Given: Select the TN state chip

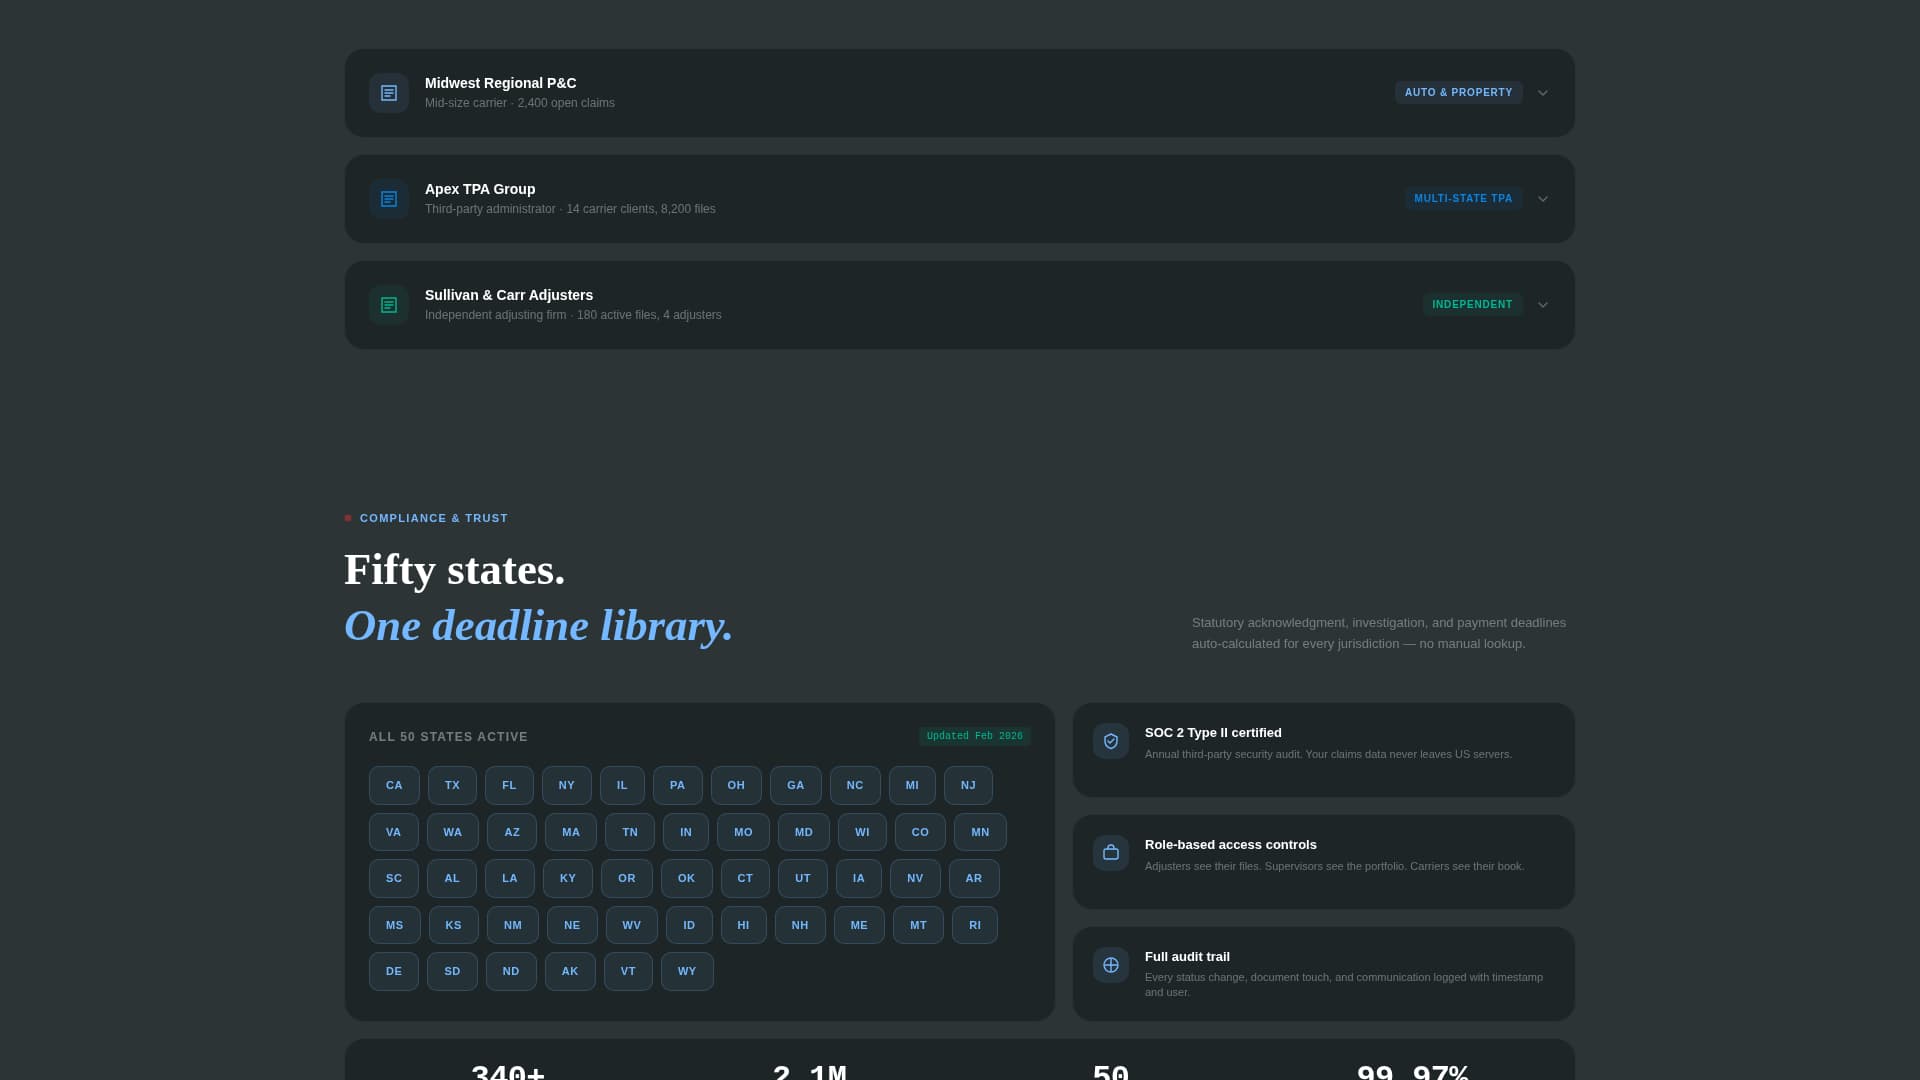Looking at the screenshot, I should click(630, 832).
